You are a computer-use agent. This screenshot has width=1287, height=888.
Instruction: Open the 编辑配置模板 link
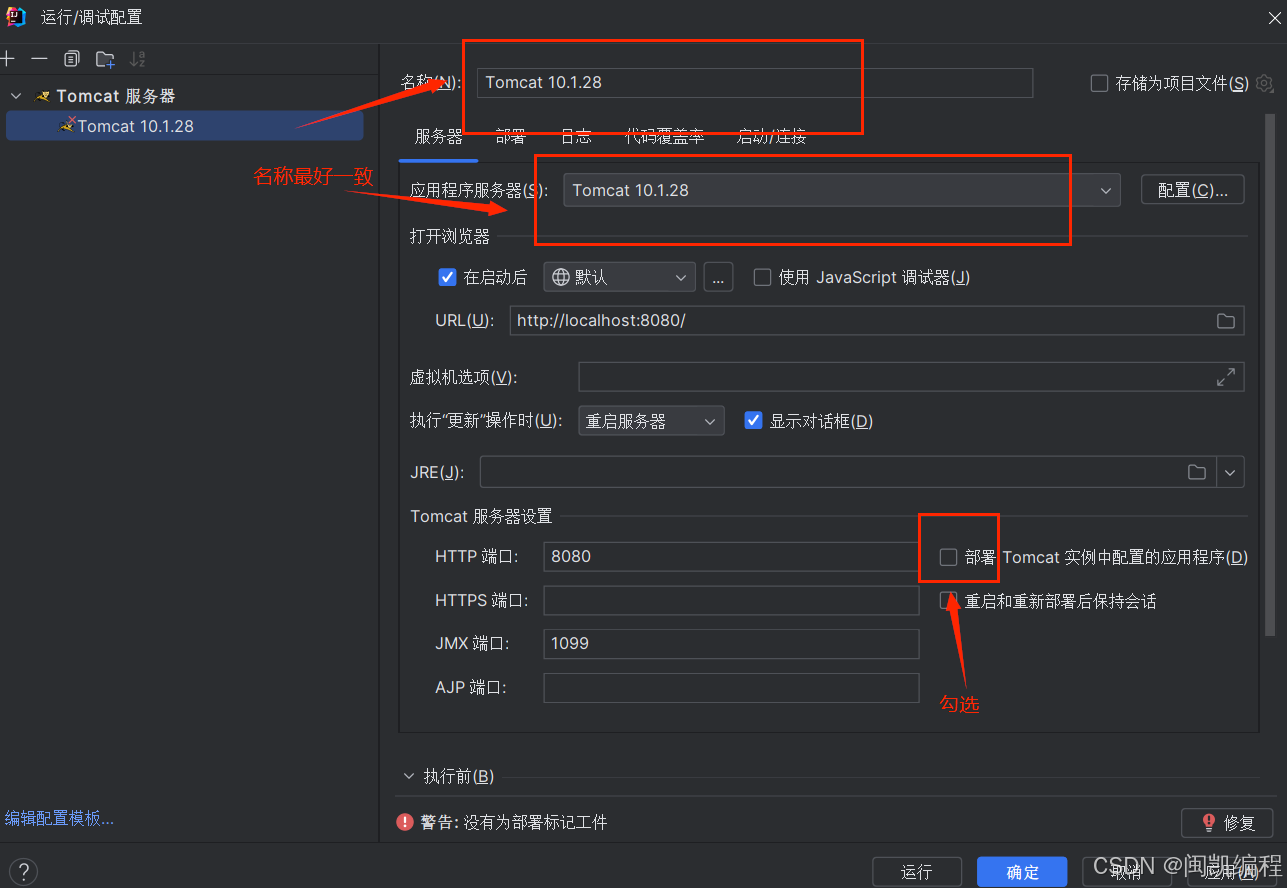point(59,818)
